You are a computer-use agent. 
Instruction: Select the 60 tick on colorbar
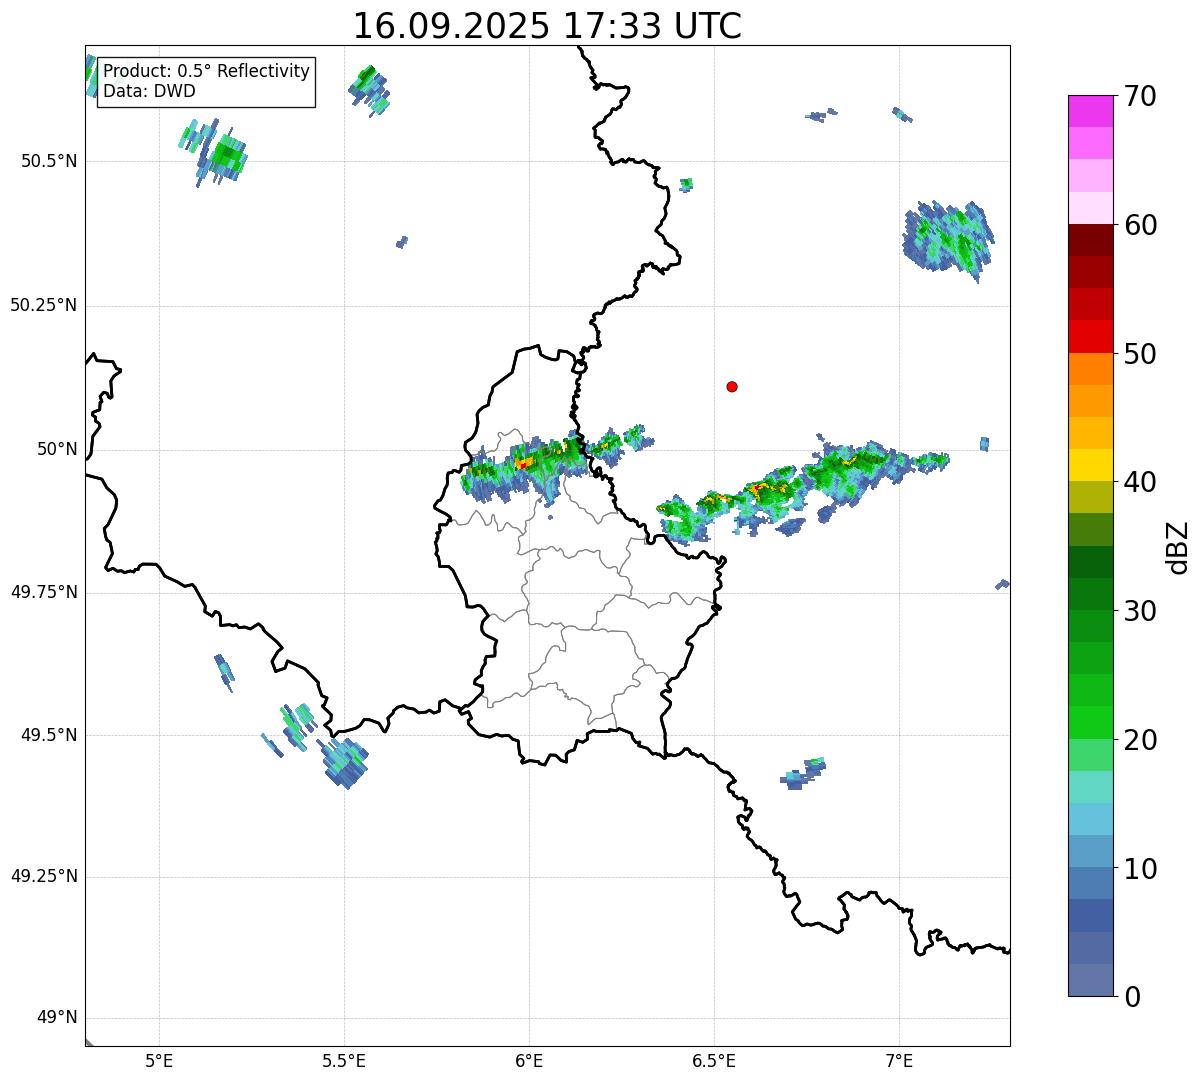point(1140,225)
